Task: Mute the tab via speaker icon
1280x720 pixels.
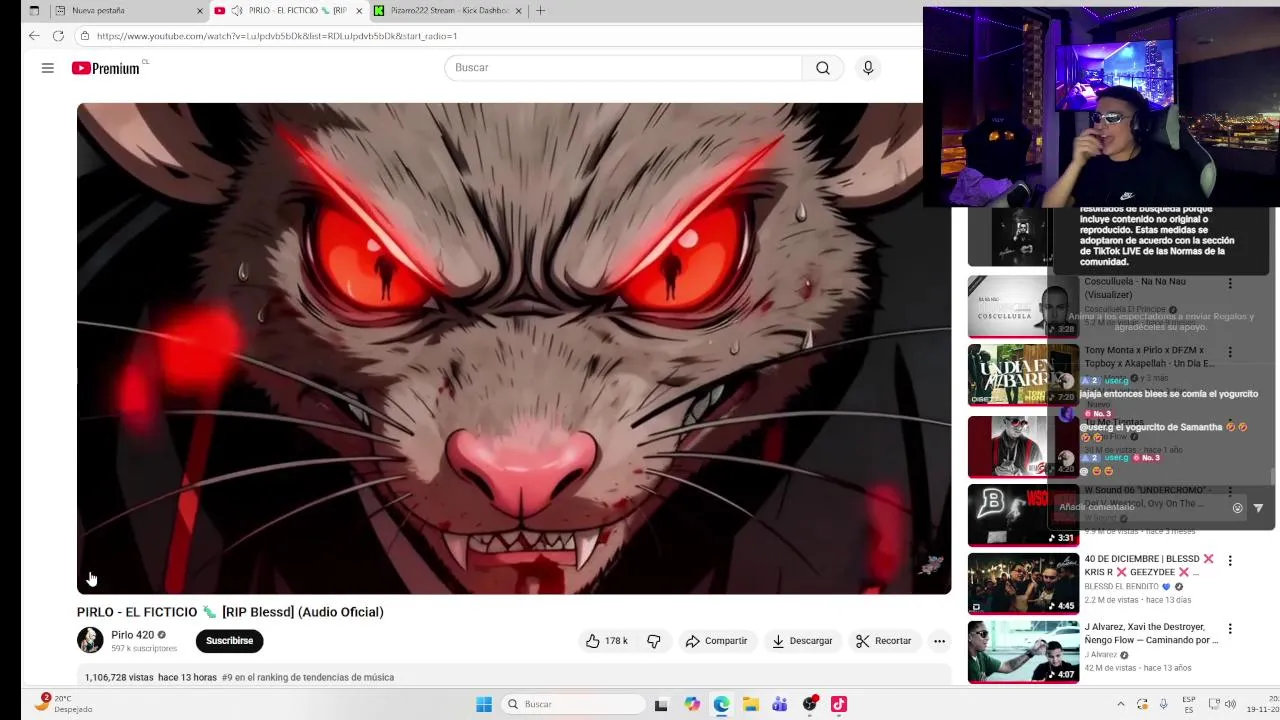Action: pyautogui.click(x=237, y=10)
